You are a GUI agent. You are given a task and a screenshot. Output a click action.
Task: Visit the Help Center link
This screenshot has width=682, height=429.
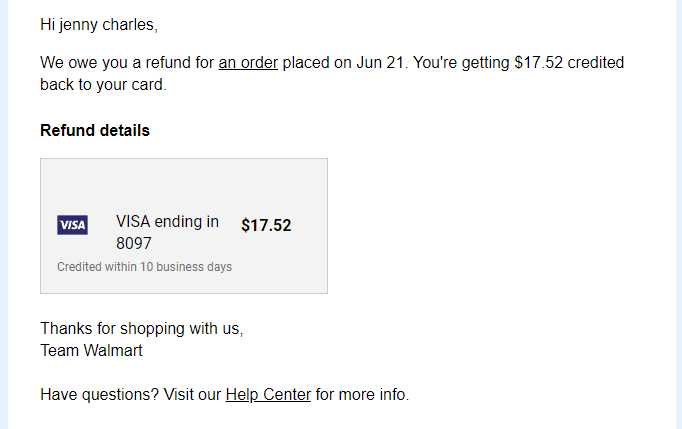tap(268, 395)
